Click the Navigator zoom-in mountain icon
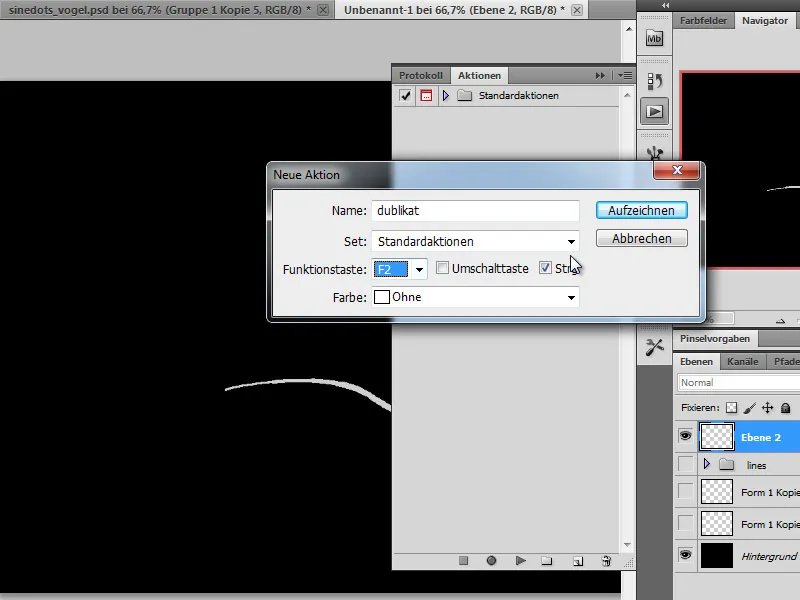The width and height of the screenshot is (800, 600). (x=780, y=320)
